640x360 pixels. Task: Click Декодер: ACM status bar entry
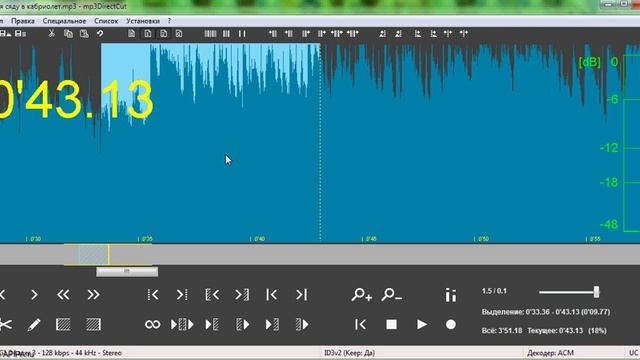(x=550, y=353)
